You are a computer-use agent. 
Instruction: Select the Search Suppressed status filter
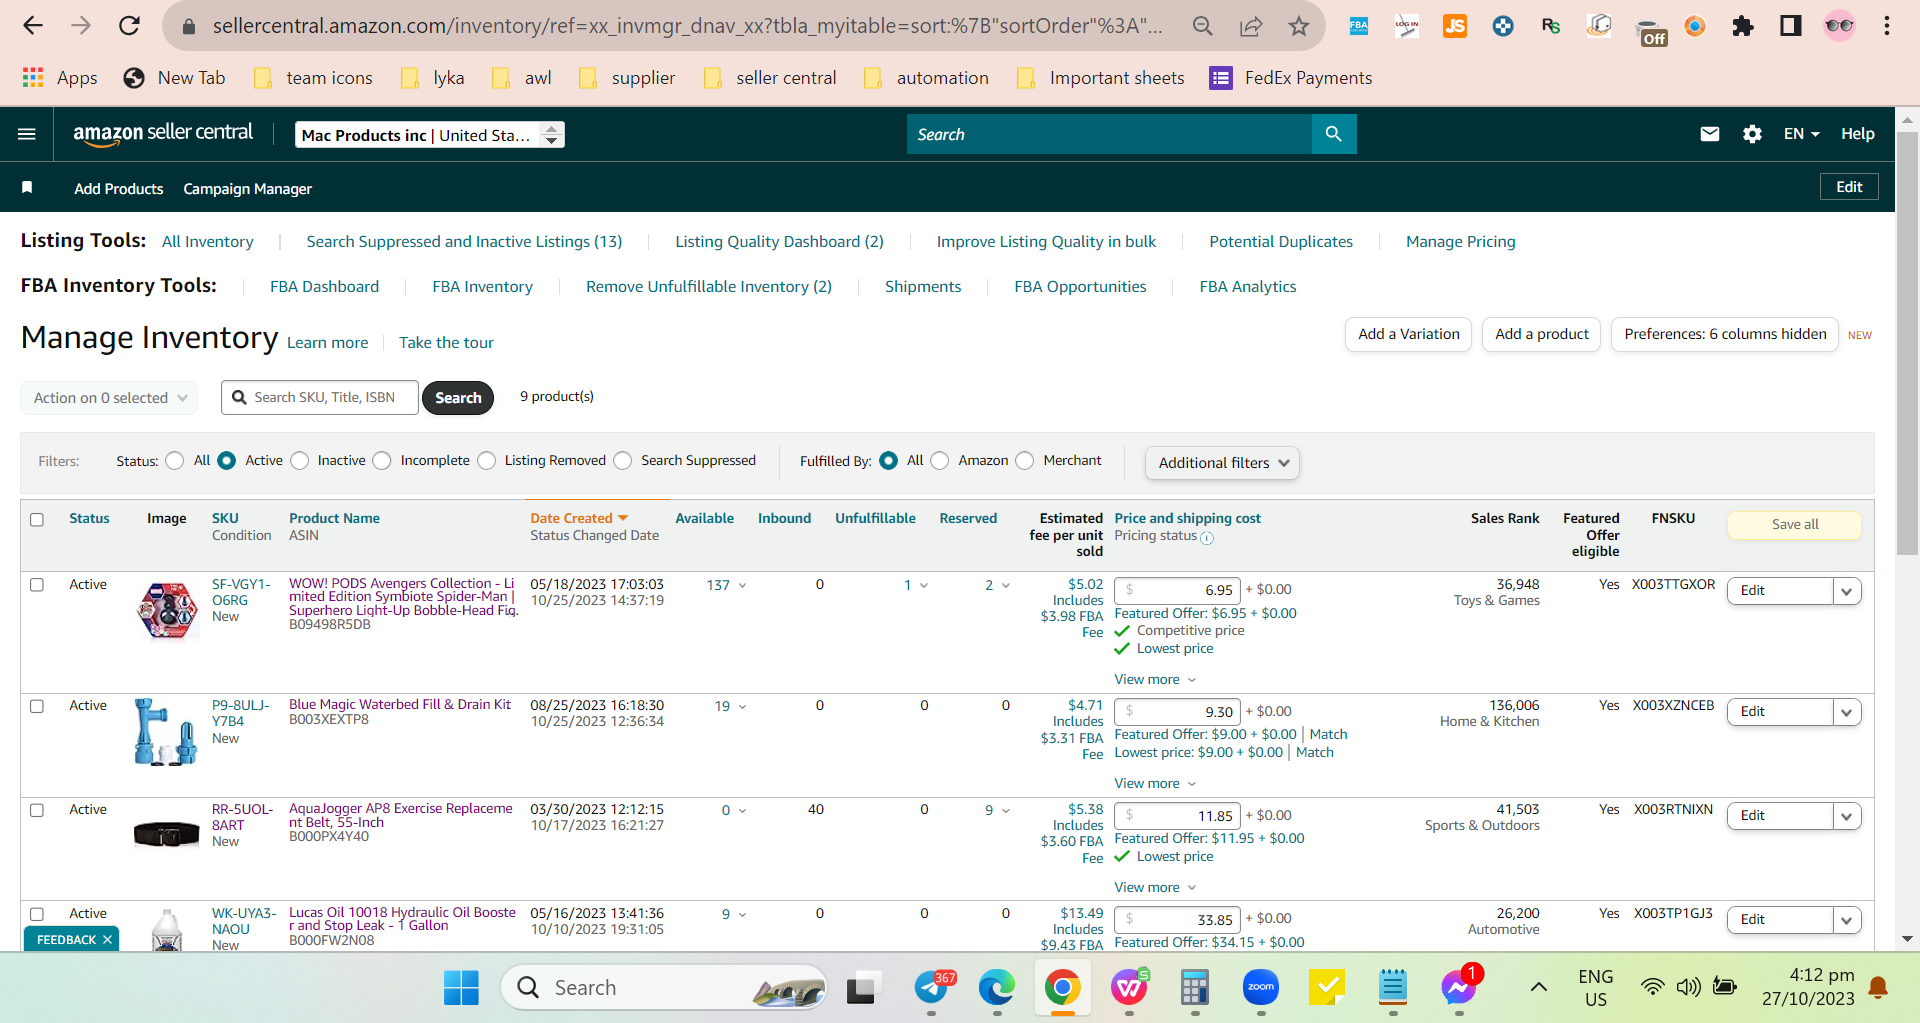tap(622, 461)
